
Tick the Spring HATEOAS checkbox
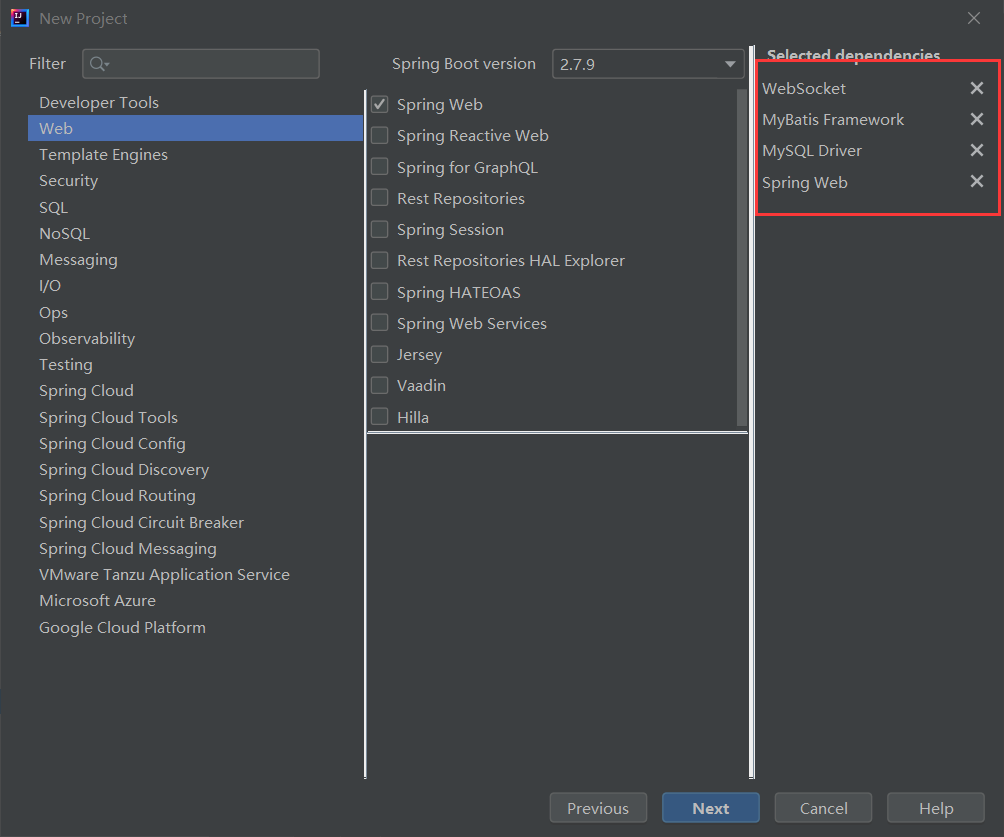tap(380, 292)
